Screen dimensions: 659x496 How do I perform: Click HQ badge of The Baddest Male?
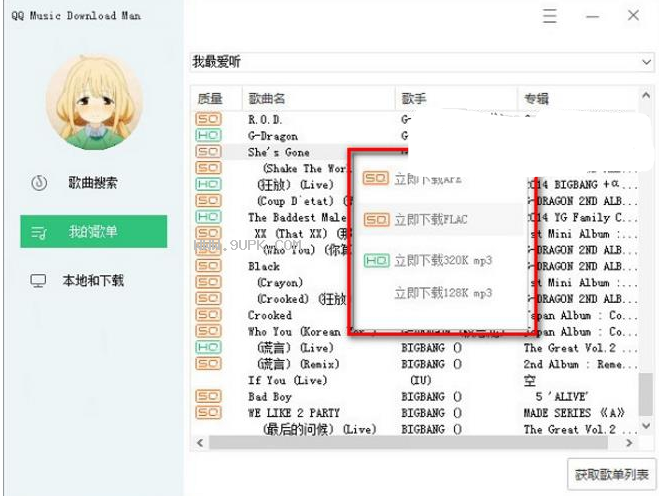208,217
